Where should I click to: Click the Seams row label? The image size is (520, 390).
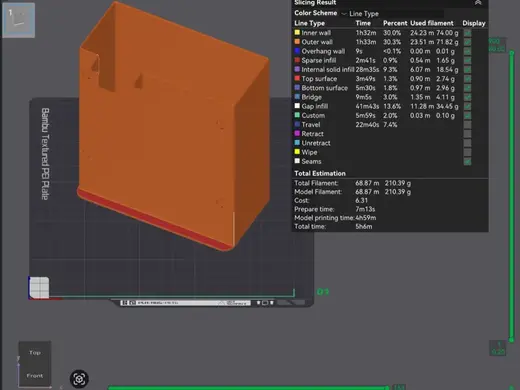tap(311, 161)
